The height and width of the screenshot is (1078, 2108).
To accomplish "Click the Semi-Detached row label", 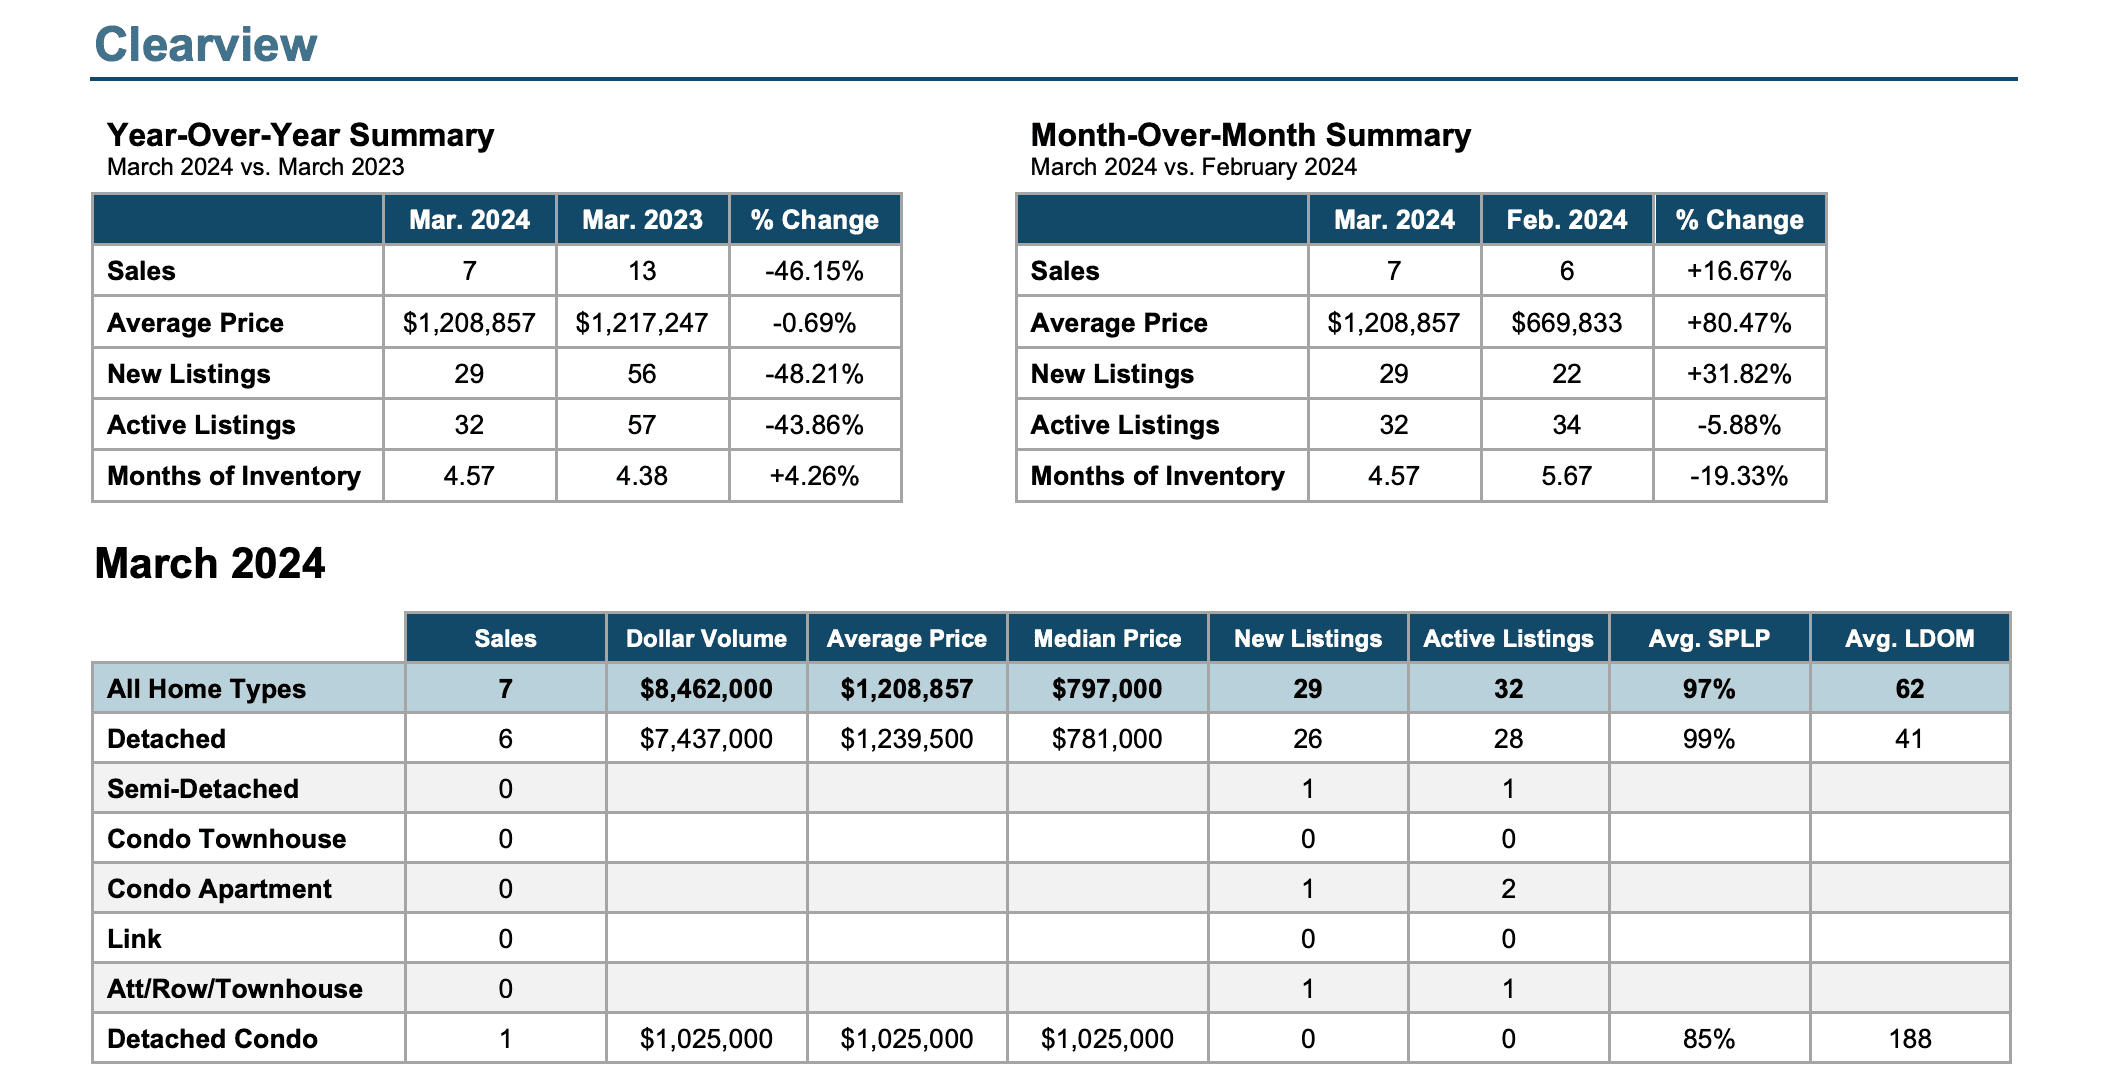I will 203,789.
